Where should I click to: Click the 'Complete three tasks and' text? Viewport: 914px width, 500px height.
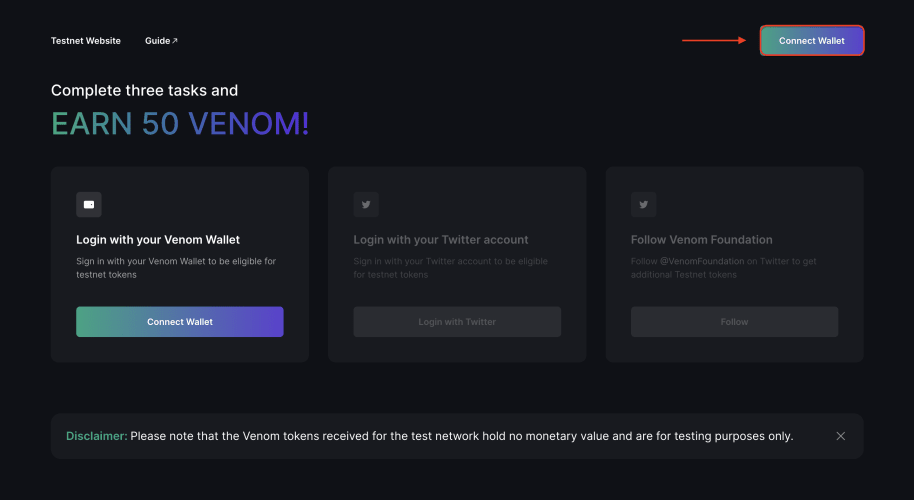145,90
